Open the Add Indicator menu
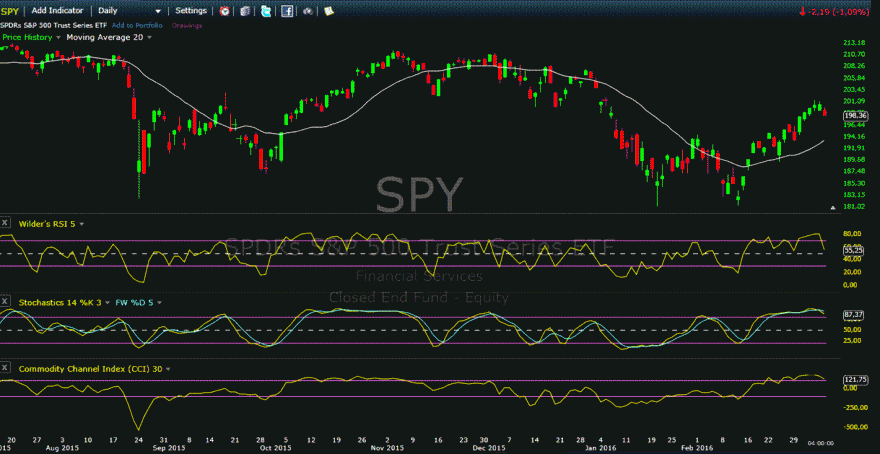This screenshot has height=454, width=880. coord(57,11)
